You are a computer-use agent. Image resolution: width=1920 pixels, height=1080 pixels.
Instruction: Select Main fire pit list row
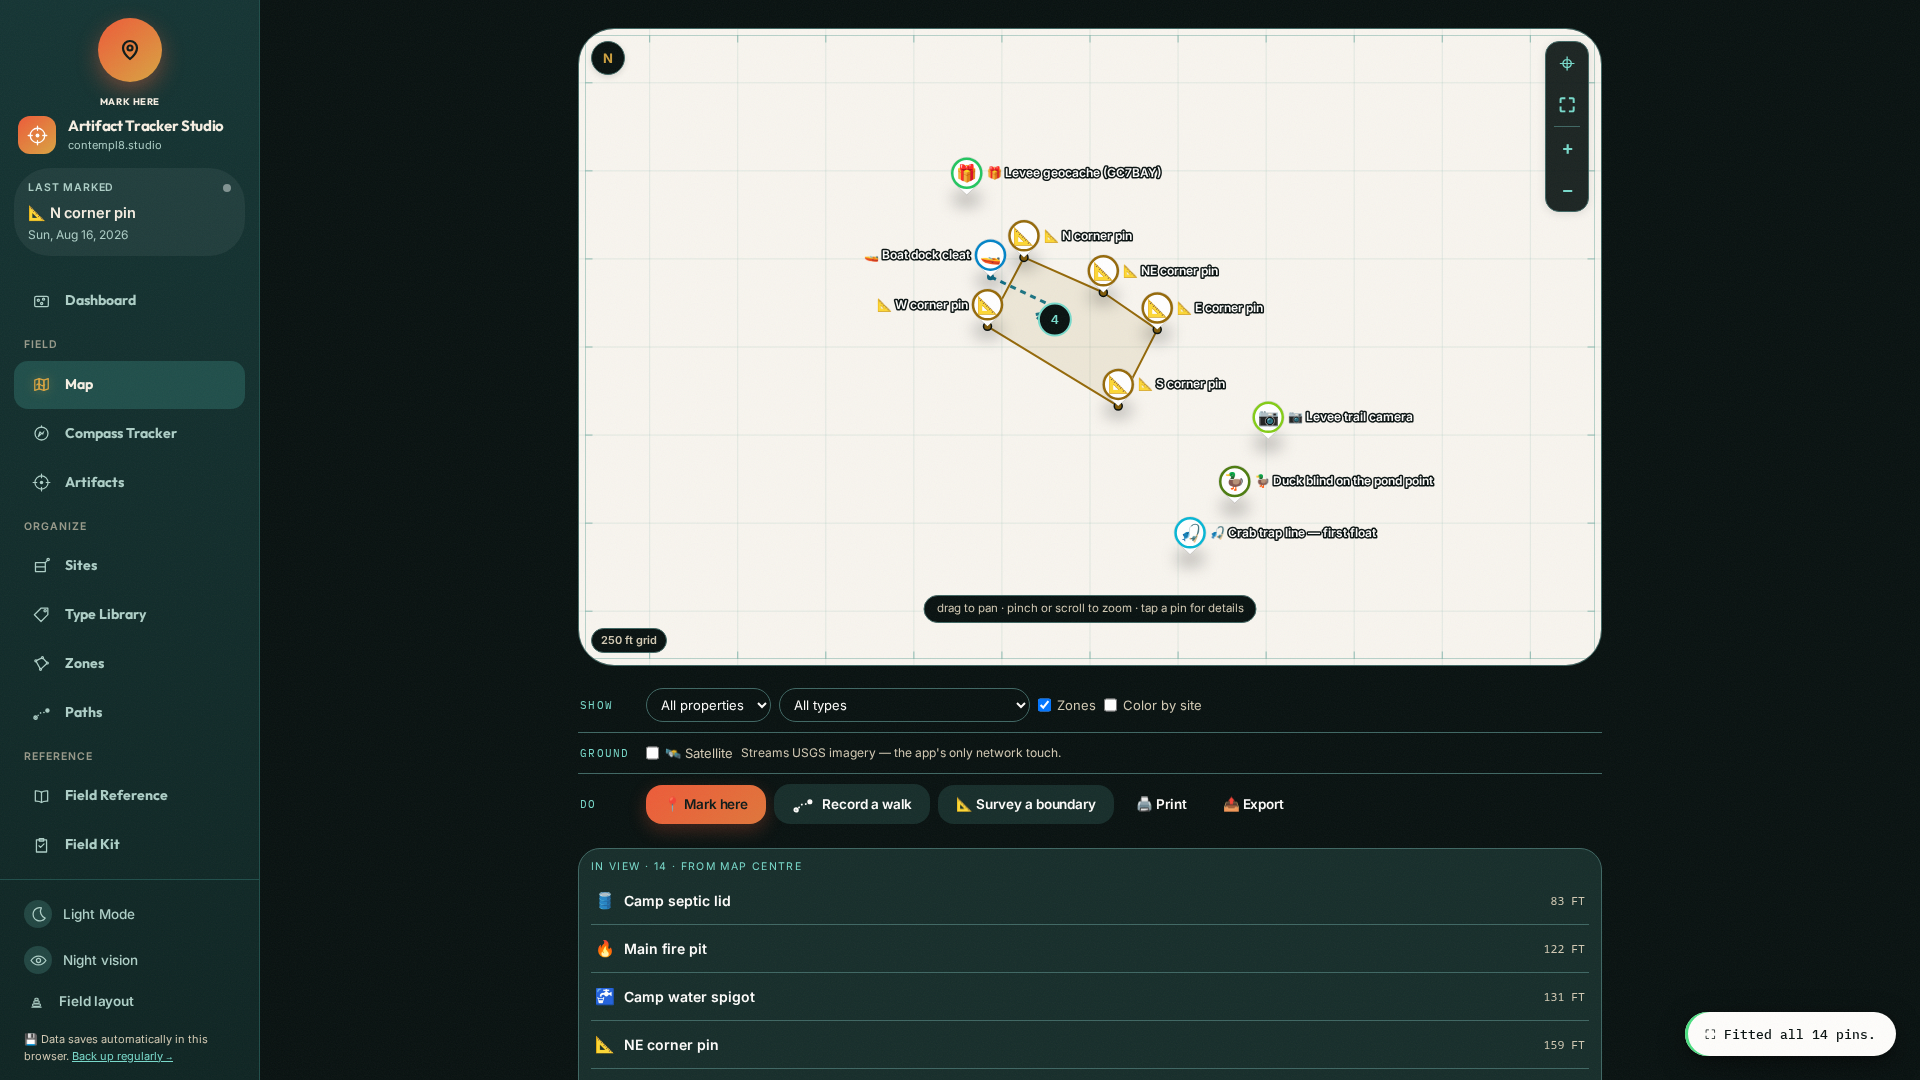[1090, 949]
